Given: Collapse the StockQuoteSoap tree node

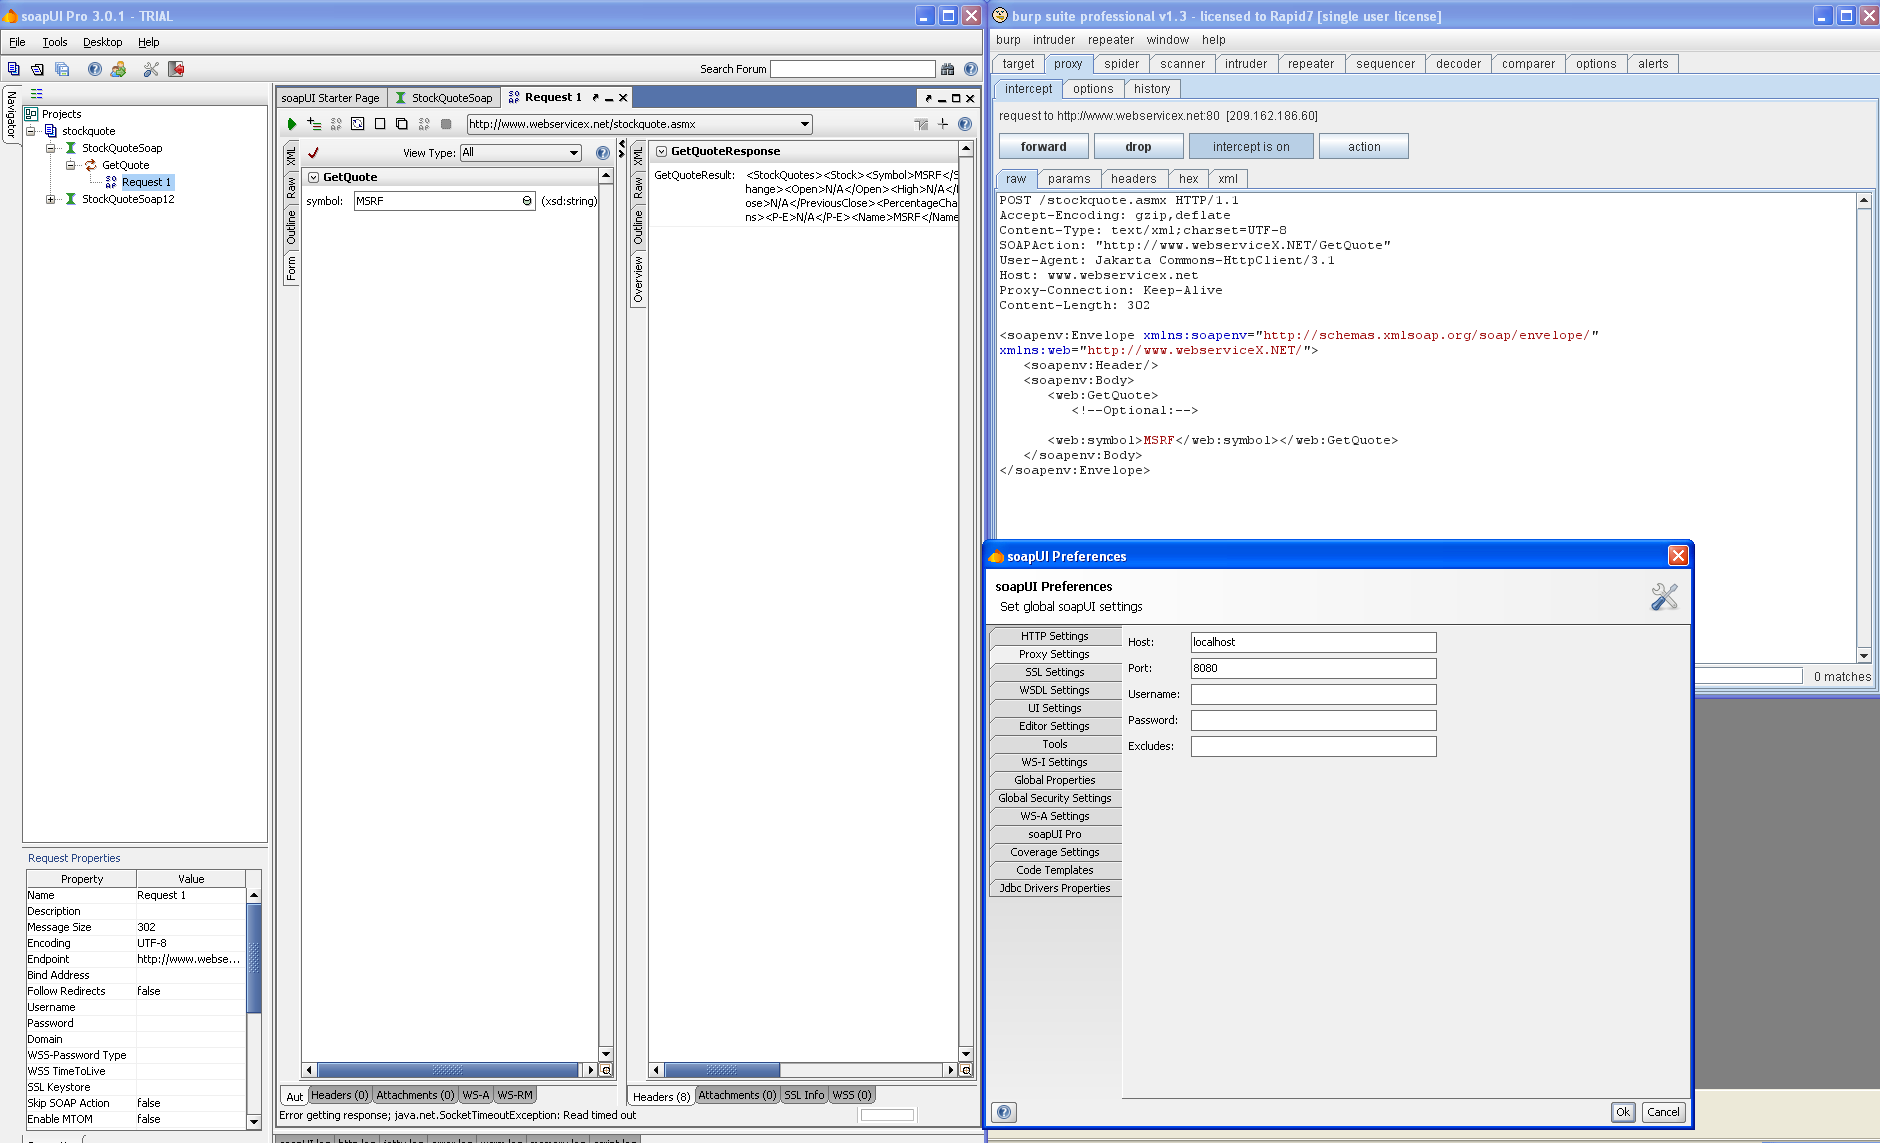Looking at the screenshot, I should (50, 148).
